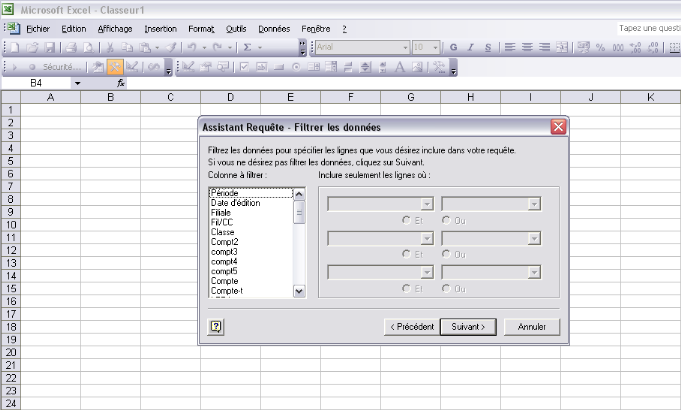Click the Undo arrow icon
This screenshot has width=681, height=410.
[x=189, y=47]
